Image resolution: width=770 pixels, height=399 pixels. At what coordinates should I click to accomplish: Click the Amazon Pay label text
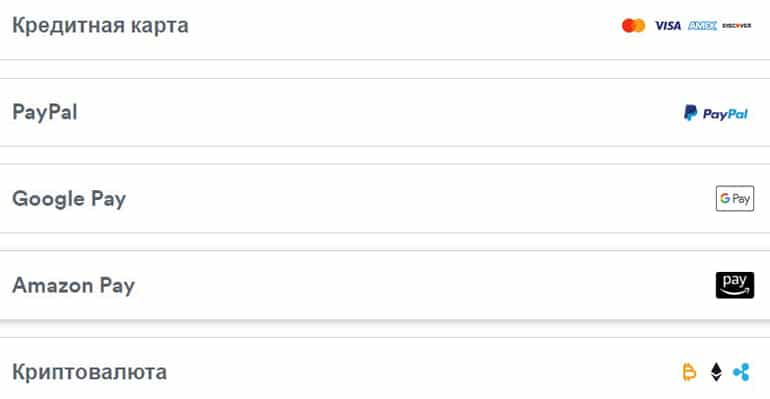point(74,286)
